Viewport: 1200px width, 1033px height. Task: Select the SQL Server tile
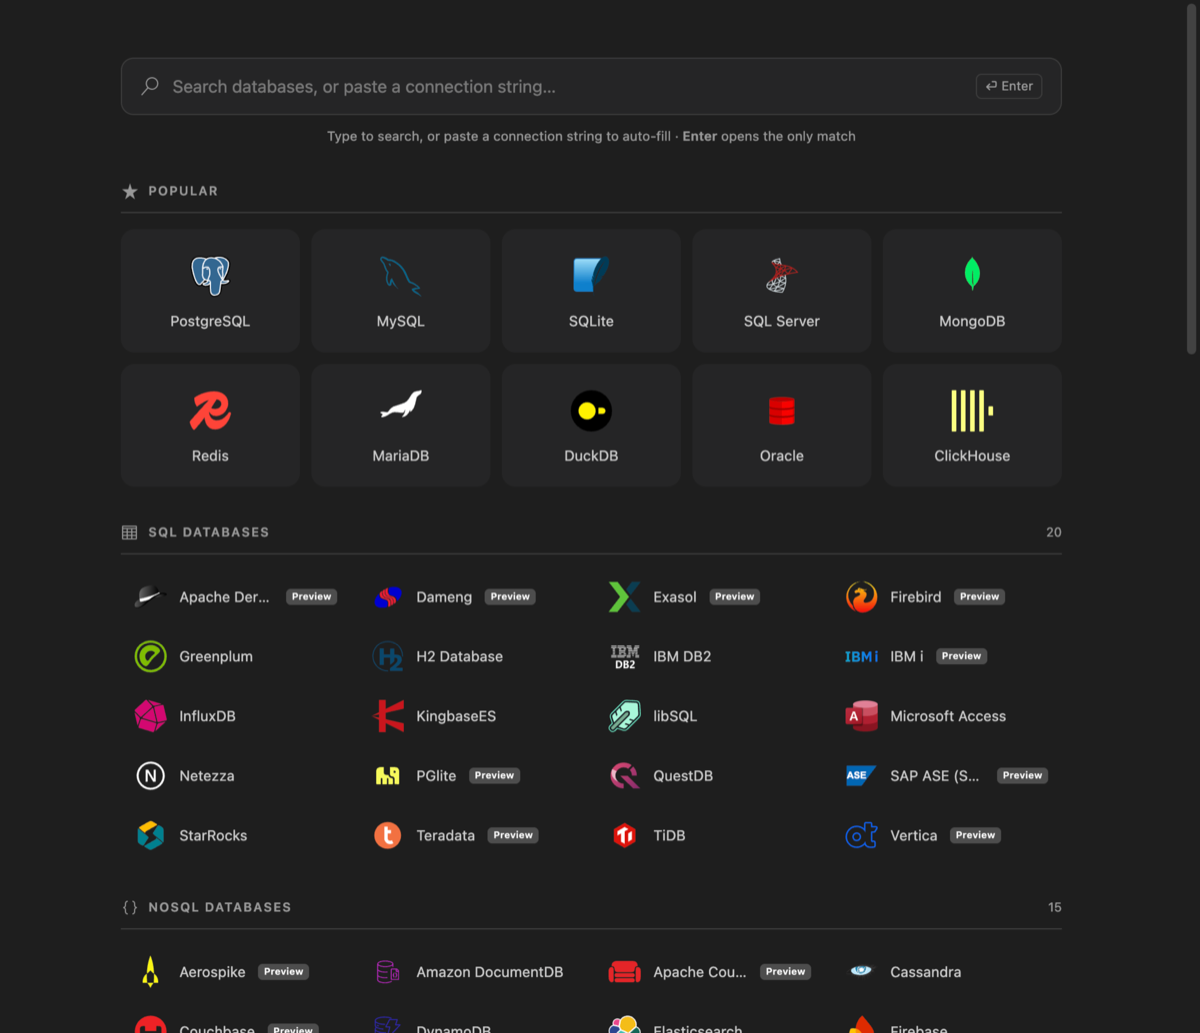coord(782,290)
